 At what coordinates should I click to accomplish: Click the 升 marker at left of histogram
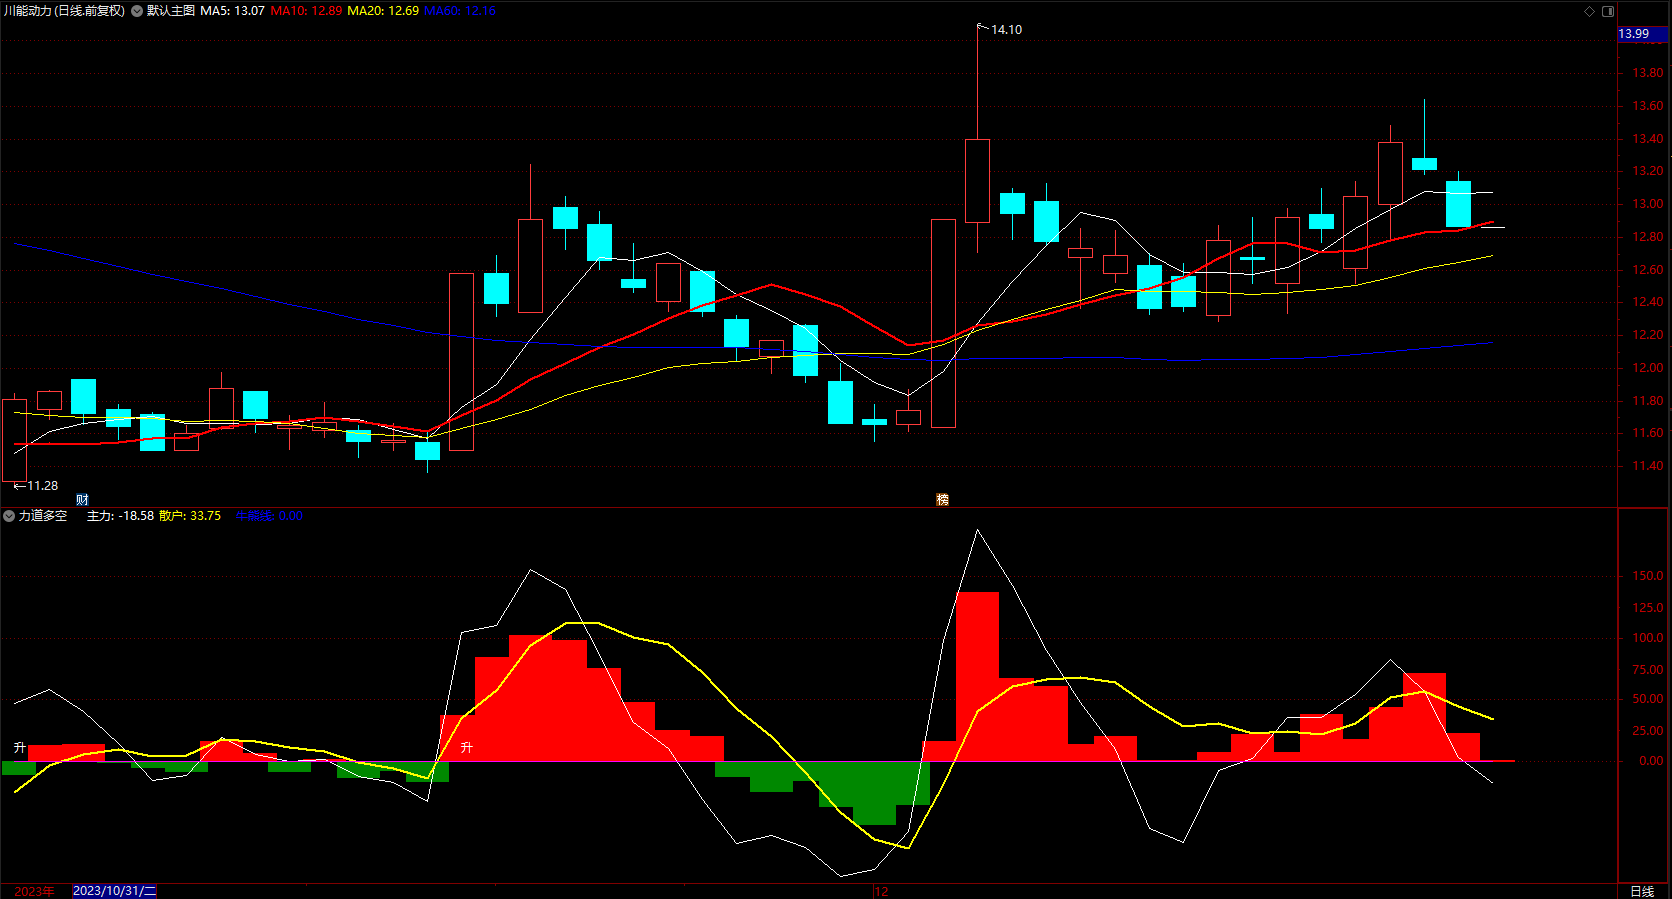pos(19,747)
